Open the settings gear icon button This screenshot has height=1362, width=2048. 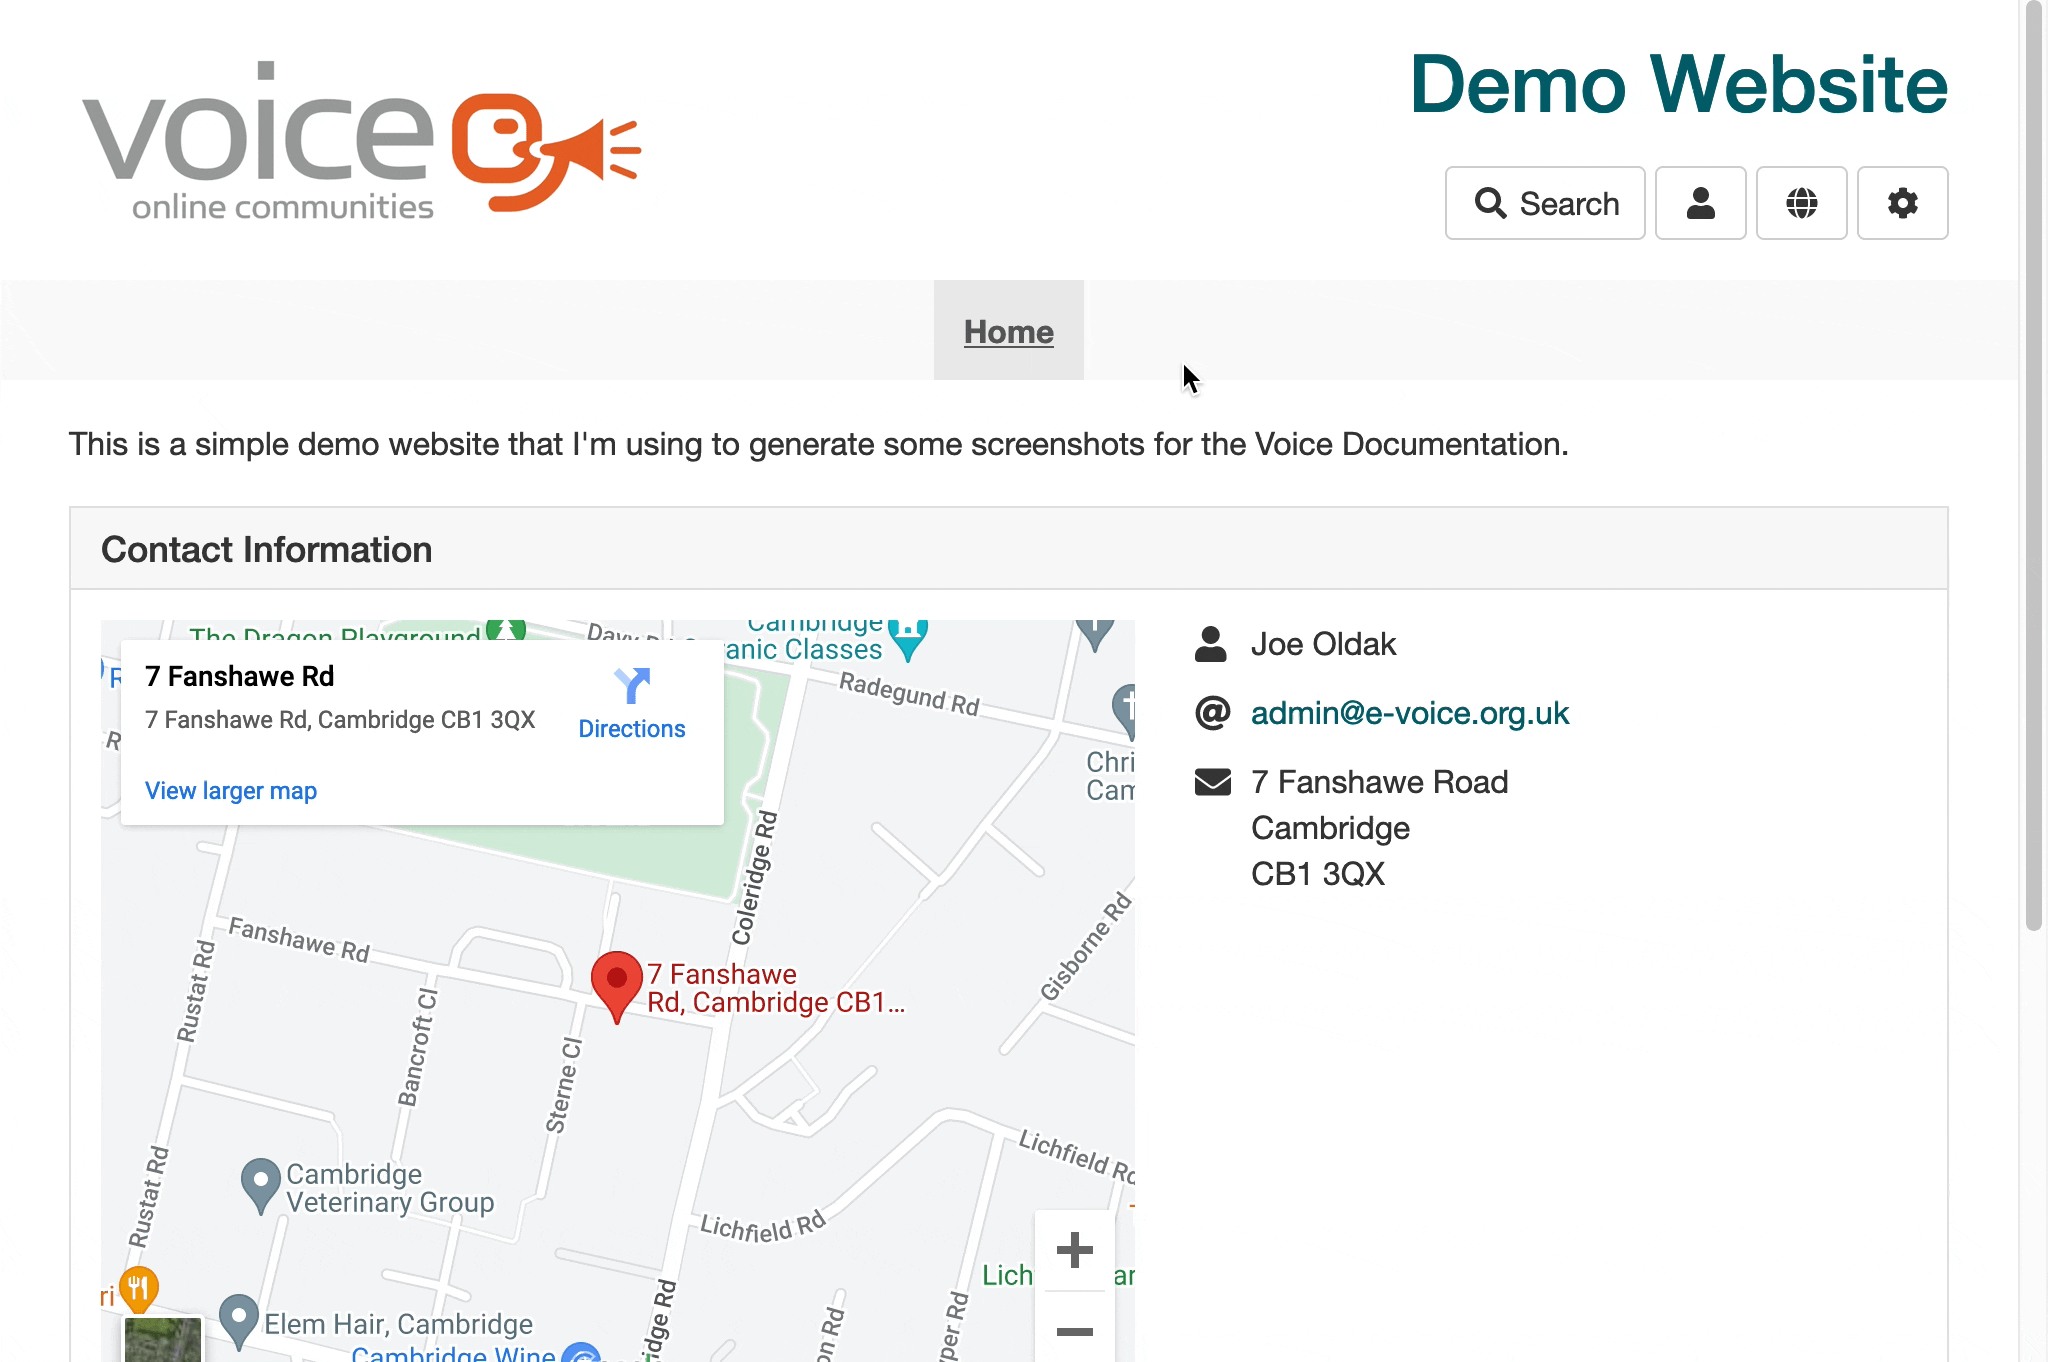point(1902,203)
